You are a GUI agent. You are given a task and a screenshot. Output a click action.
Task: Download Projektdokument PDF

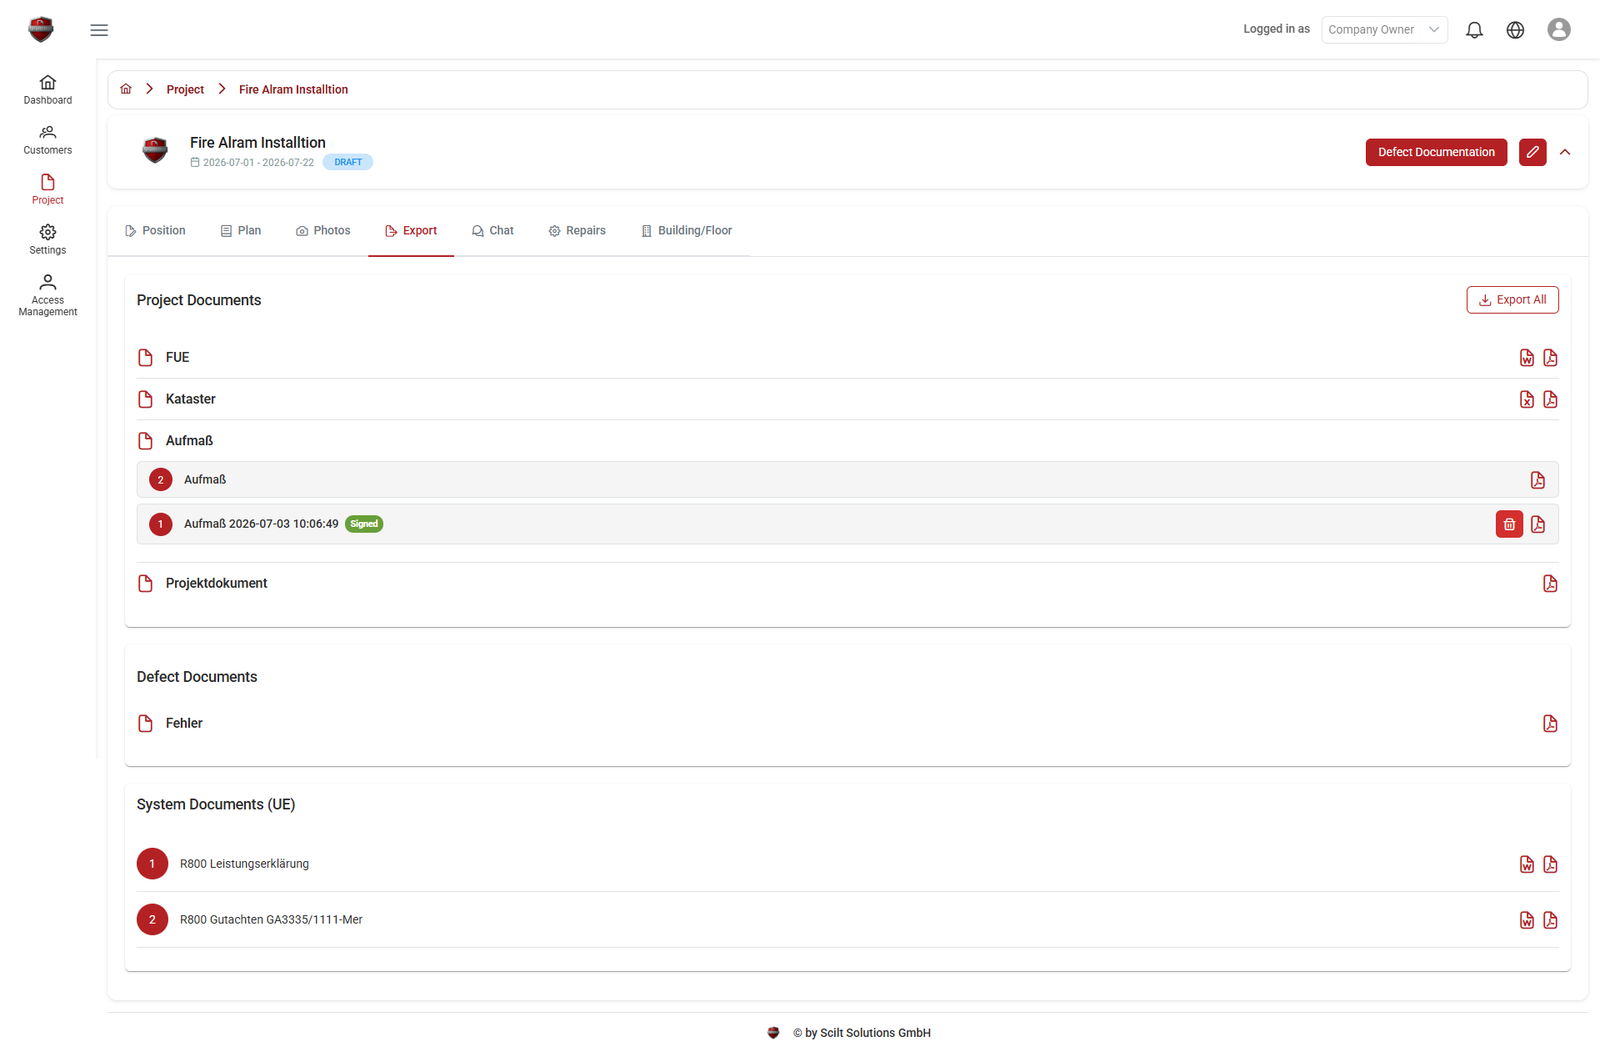[x=1550, y=584]
